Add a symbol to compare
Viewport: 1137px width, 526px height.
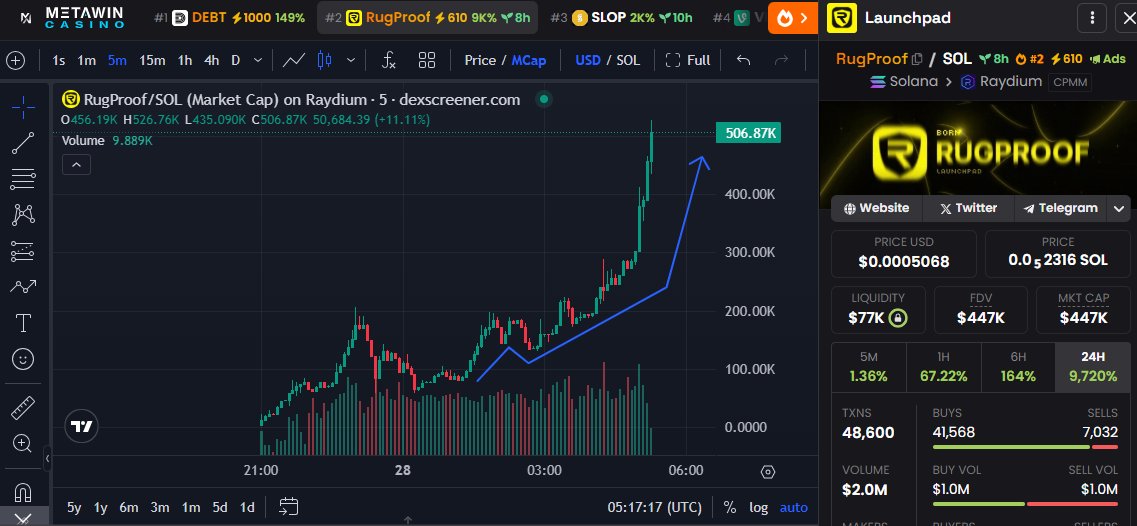(x=15, y=60)
